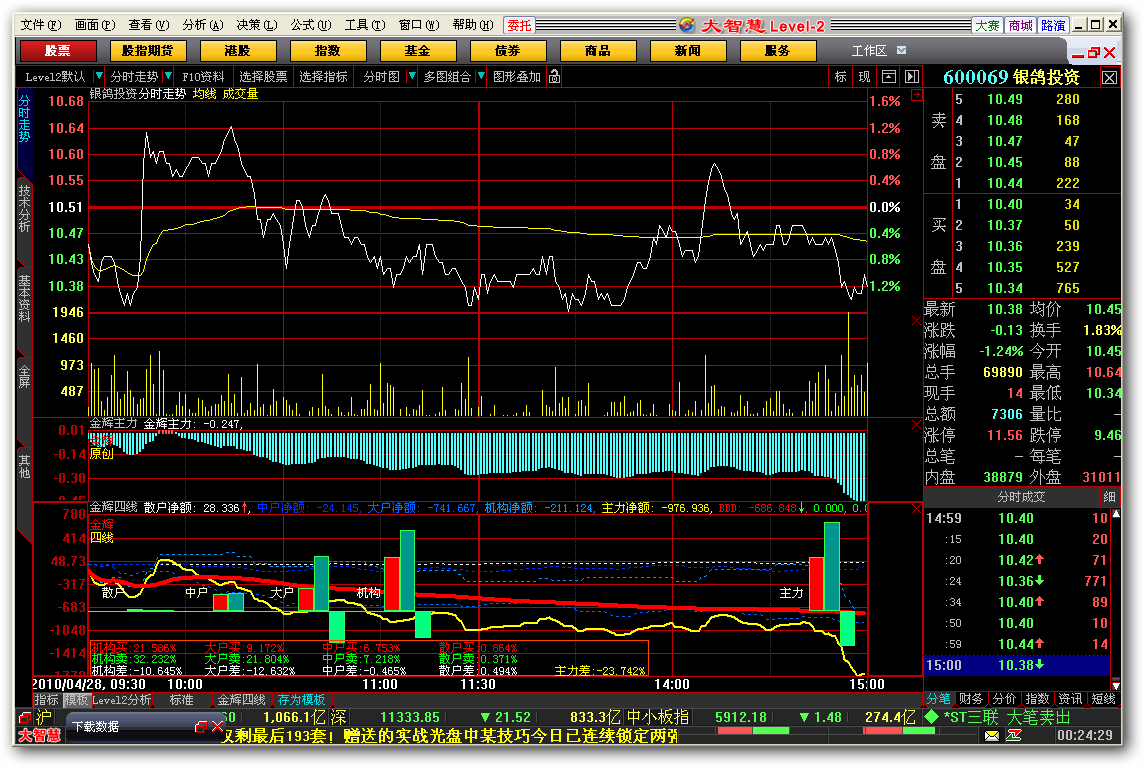This screenshot has width=1144, height=767.
Task: Open the 文件(F) menu
Action: (41, 25)
